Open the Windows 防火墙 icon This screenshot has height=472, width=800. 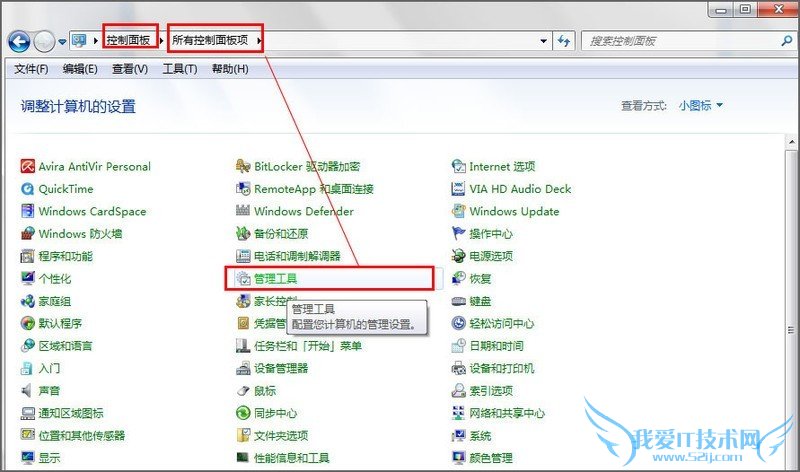pyautogui.click(x=28, y=233)
